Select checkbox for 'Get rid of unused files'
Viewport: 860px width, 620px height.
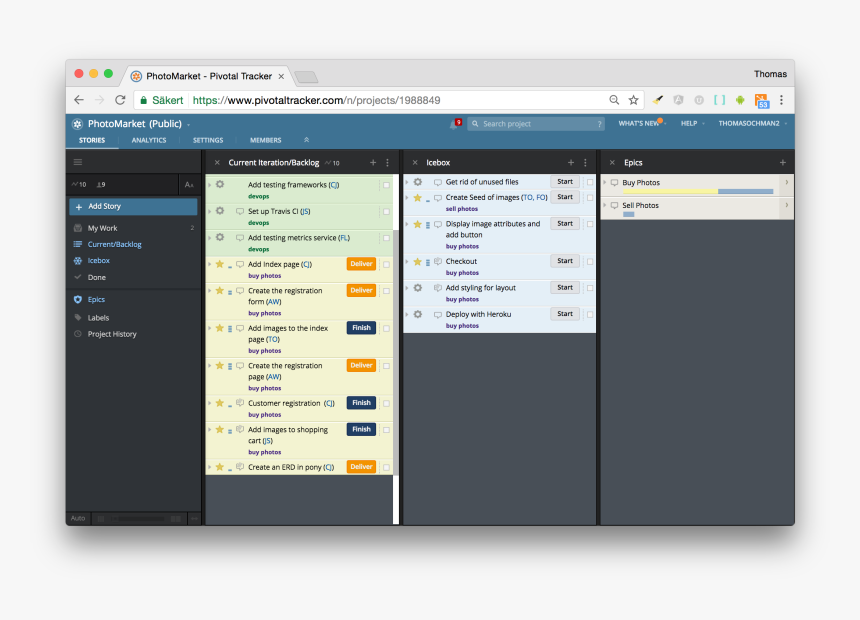click(x=590, y=182)
